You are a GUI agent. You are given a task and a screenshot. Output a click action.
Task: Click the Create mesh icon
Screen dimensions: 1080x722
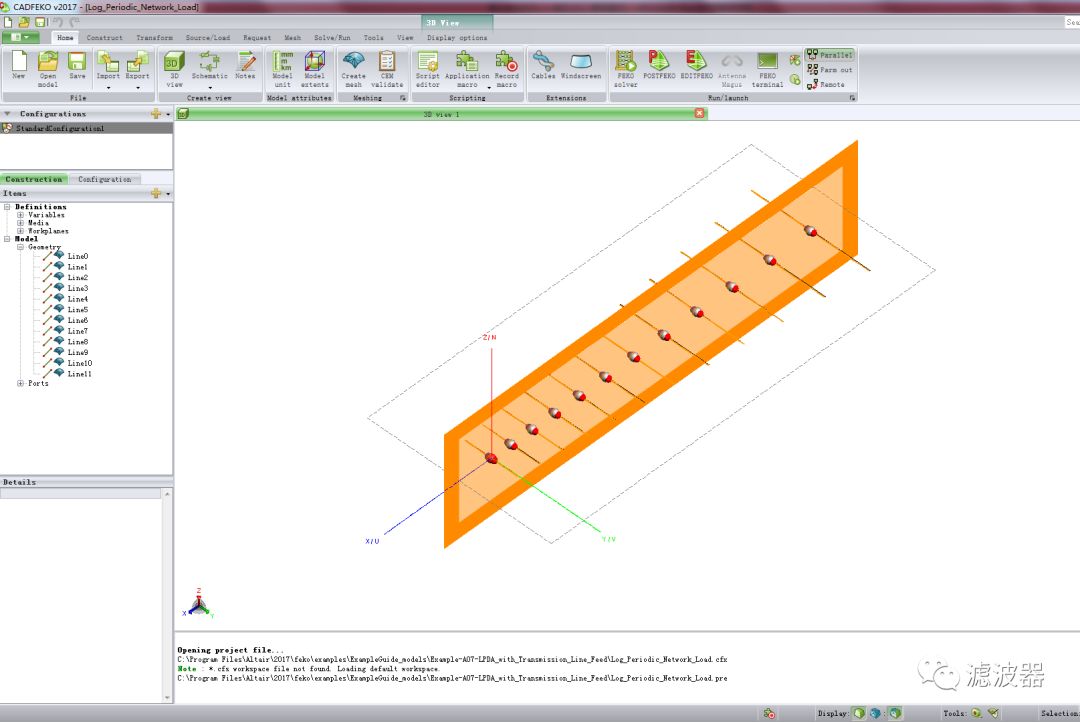point(353,69)
